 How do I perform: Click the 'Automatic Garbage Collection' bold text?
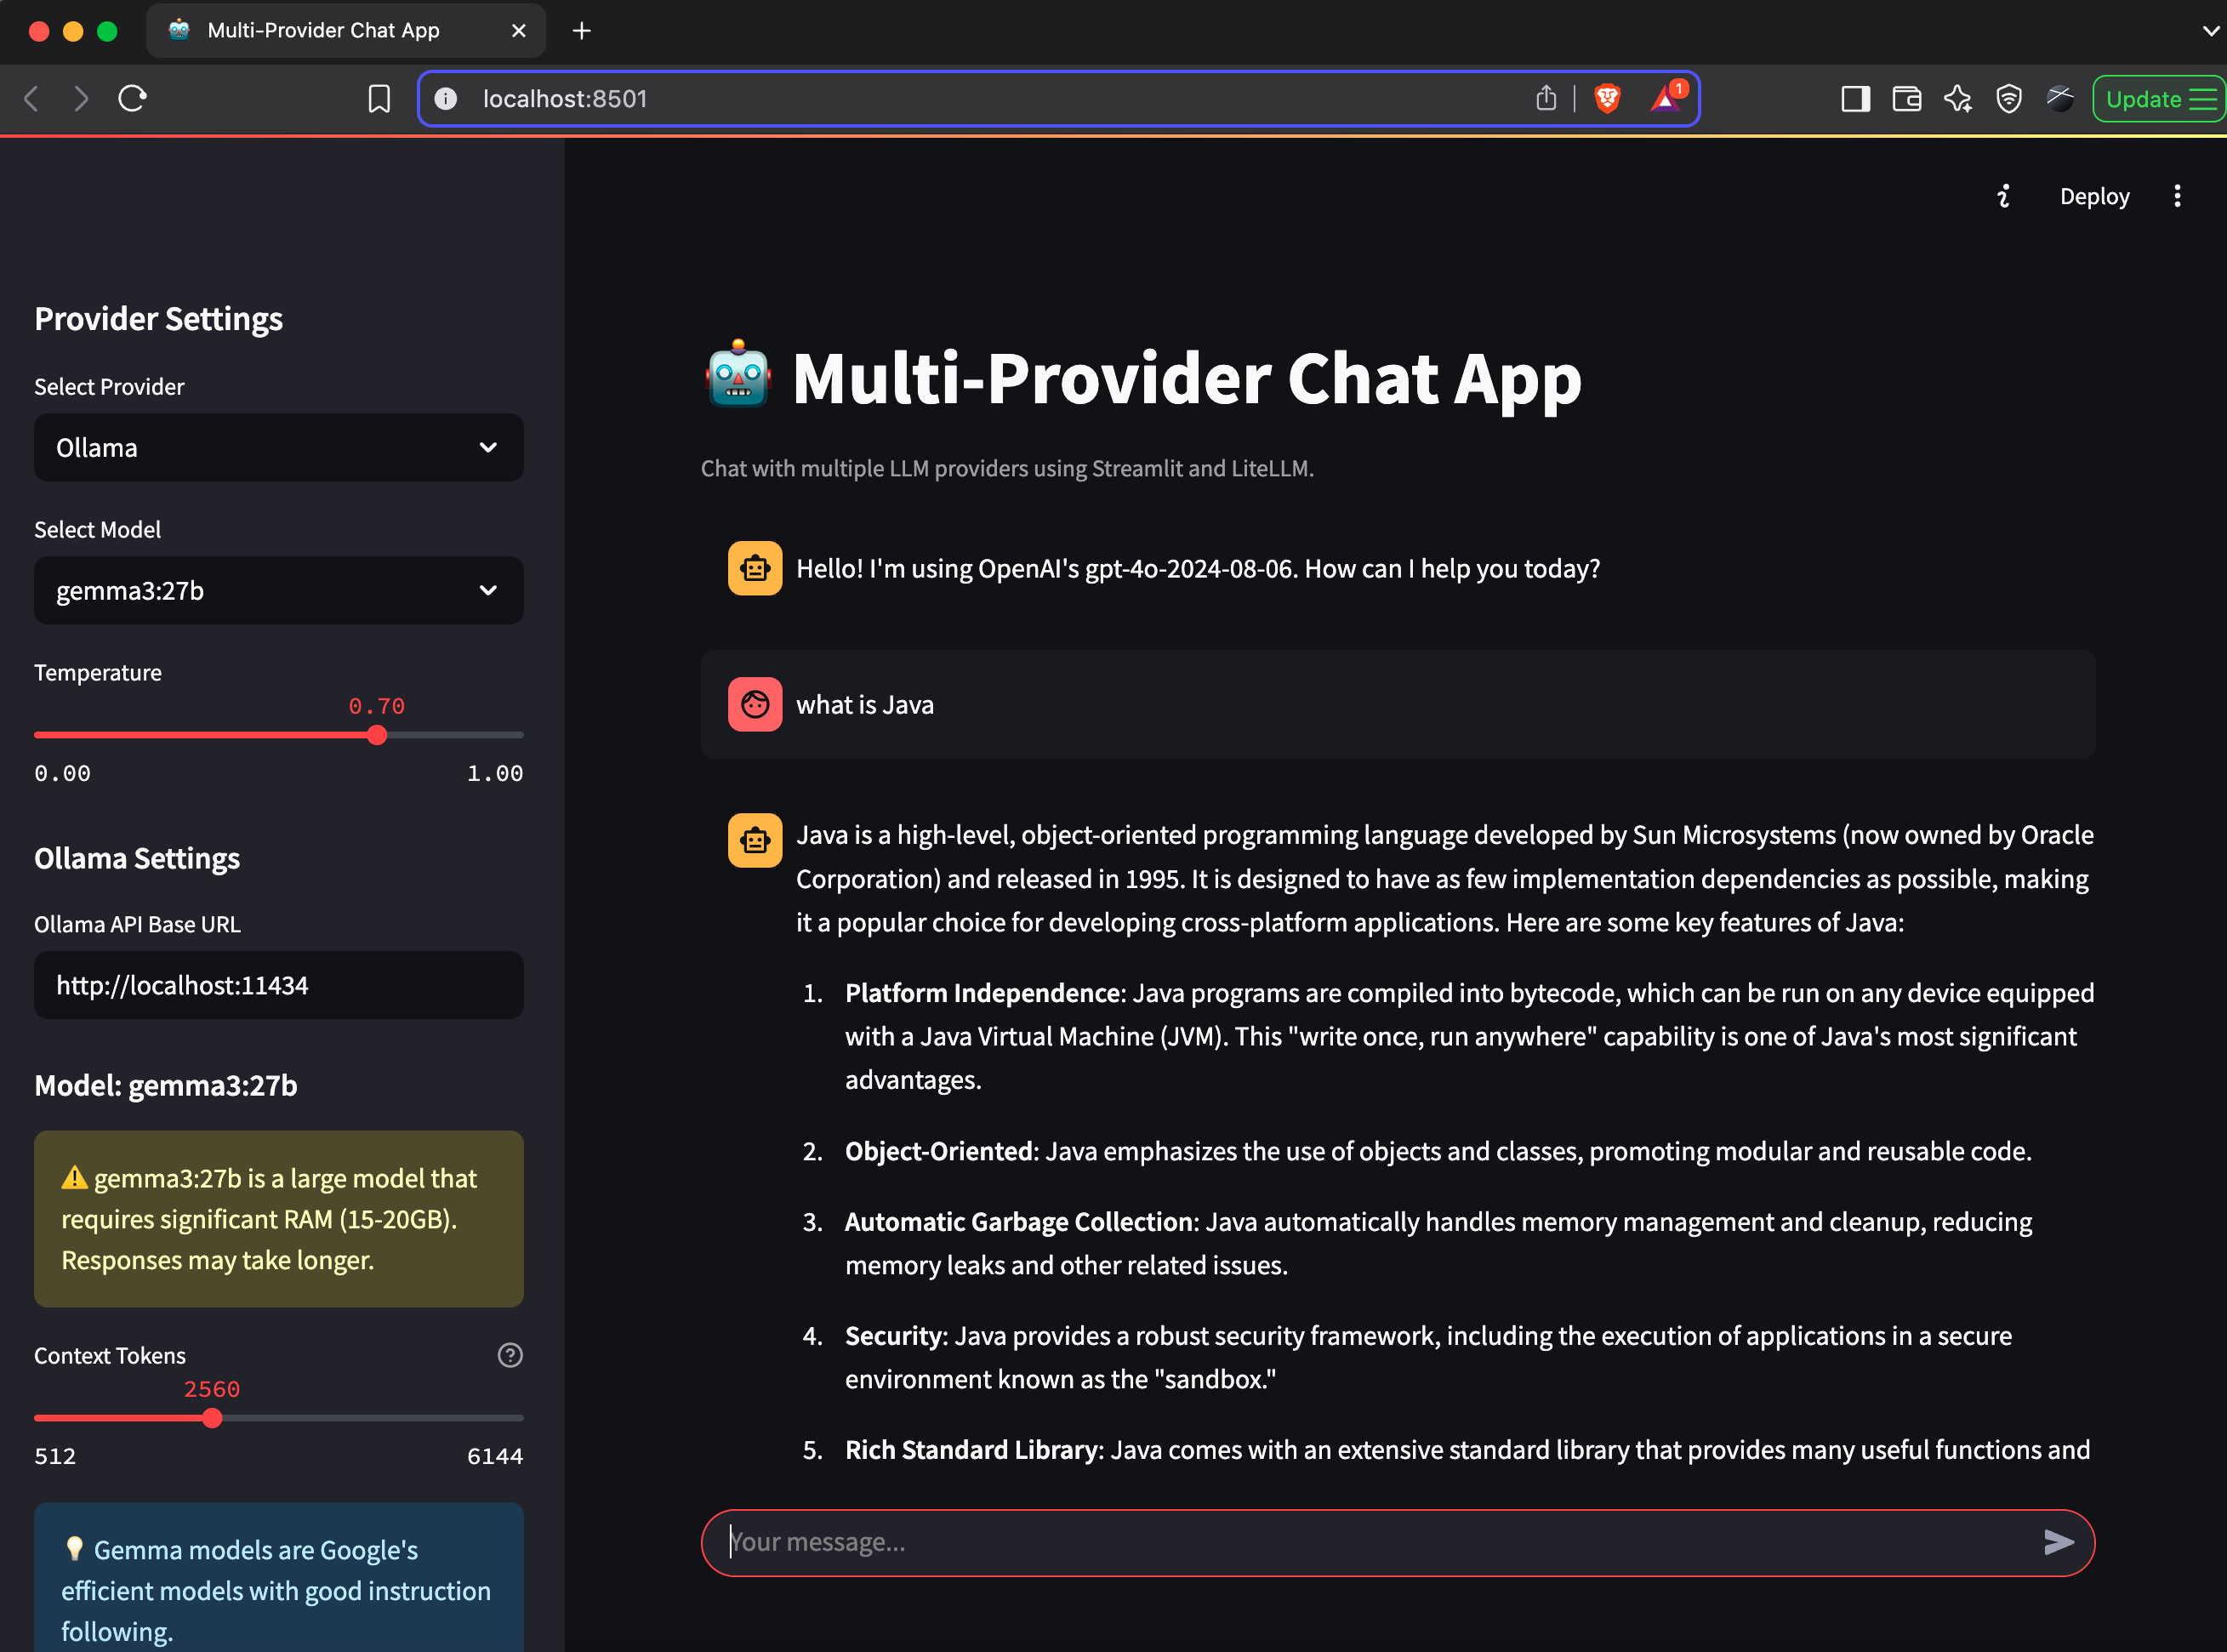pos(1019,1222)
